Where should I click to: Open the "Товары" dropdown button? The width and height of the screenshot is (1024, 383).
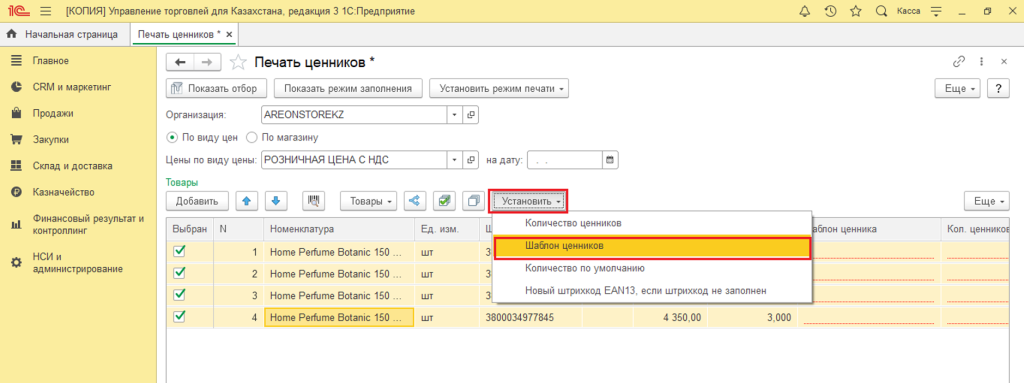(369, 201)
